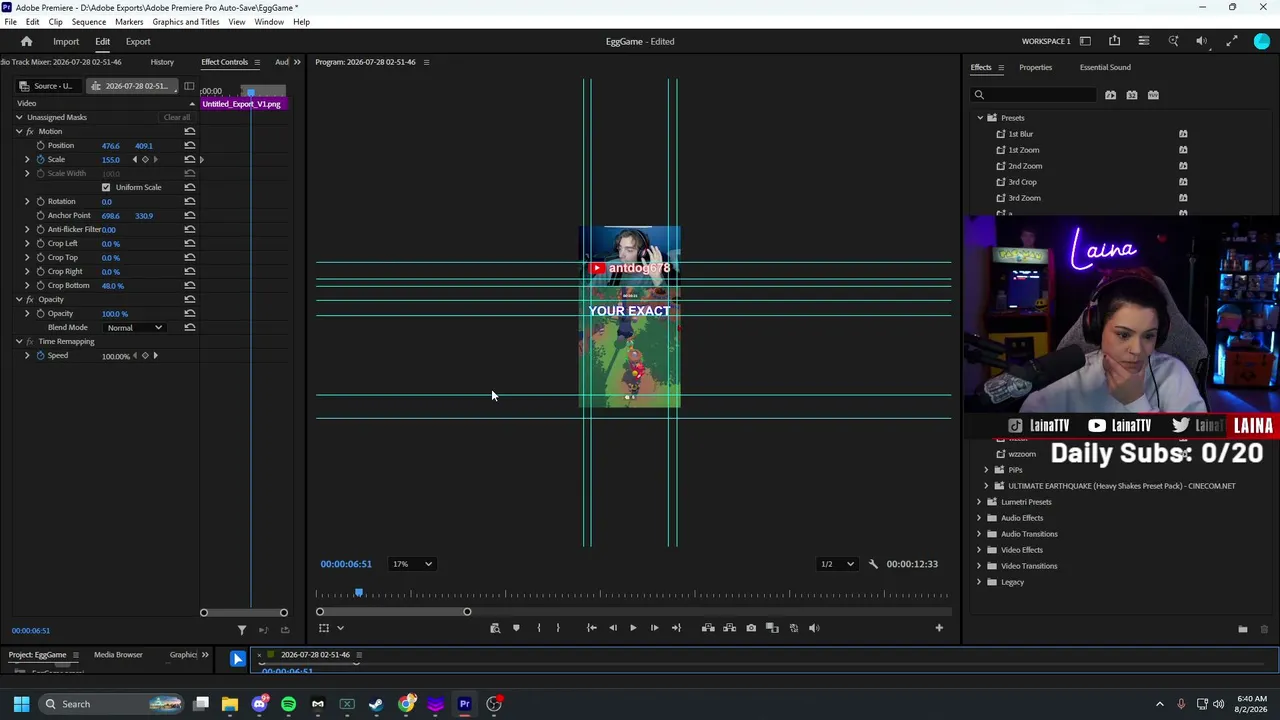Switch to the History tab

click(162, 62)
